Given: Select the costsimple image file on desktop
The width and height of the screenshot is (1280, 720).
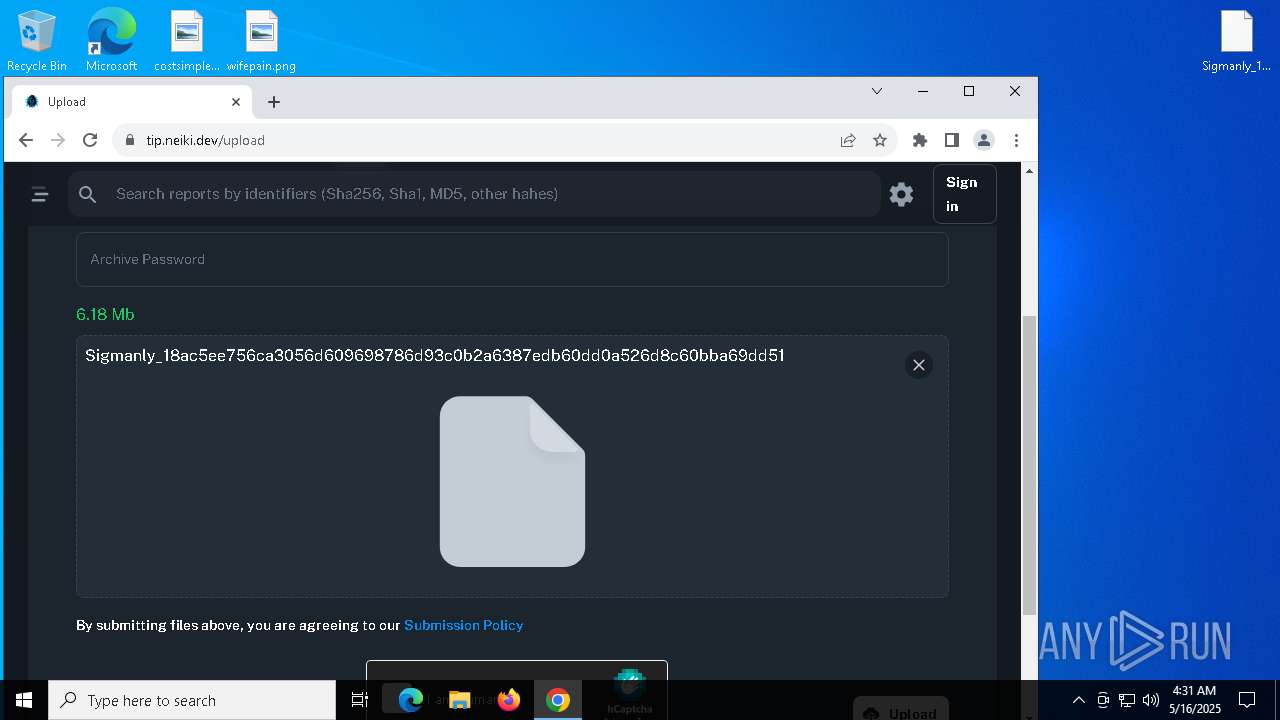Looking at the screenshot, I should point(187,40).
